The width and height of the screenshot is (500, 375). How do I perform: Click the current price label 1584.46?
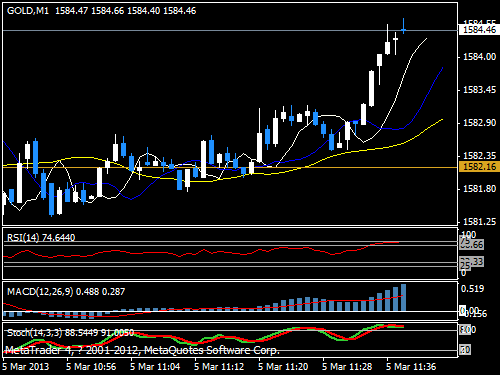479,30
